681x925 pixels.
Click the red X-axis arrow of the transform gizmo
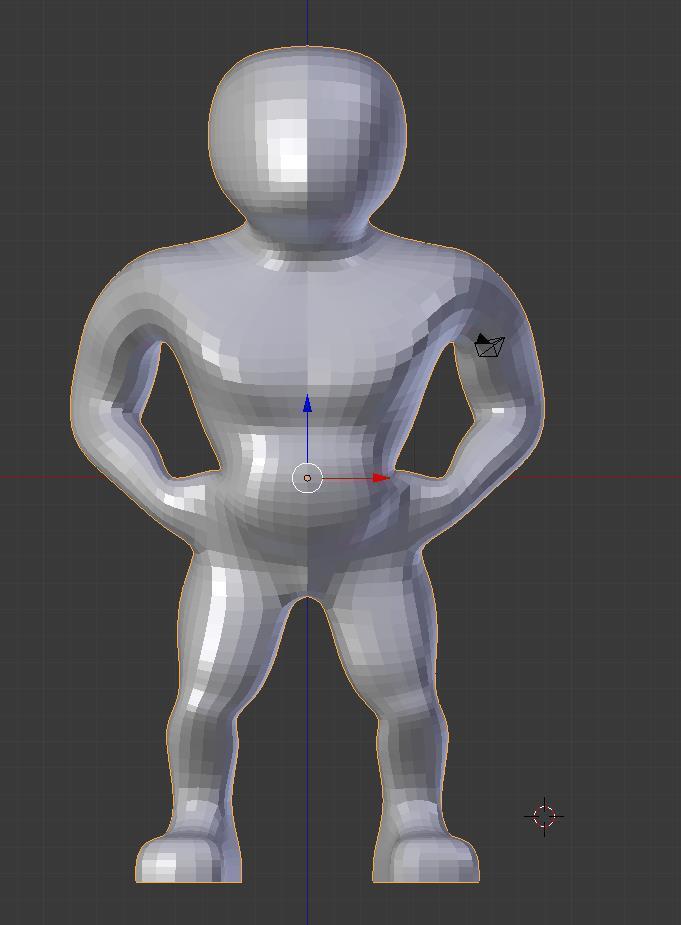click(381, 478)
